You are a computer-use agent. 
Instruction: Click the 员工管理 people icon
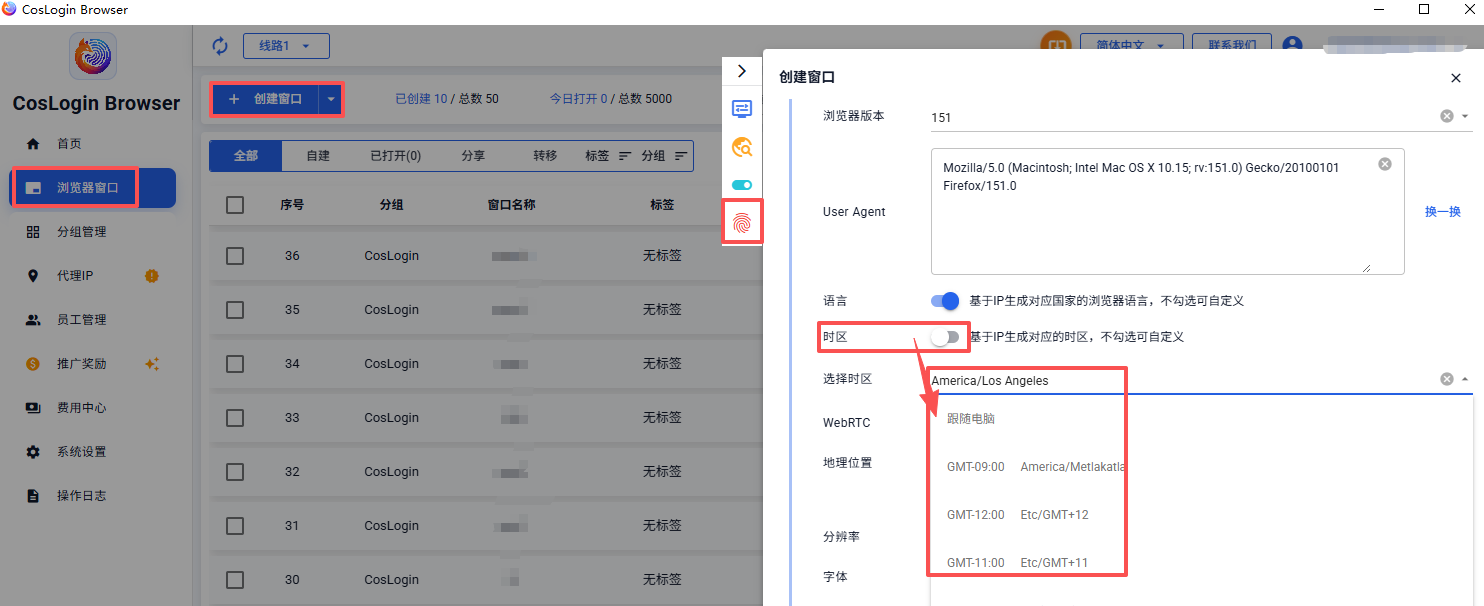pos(33,320)
